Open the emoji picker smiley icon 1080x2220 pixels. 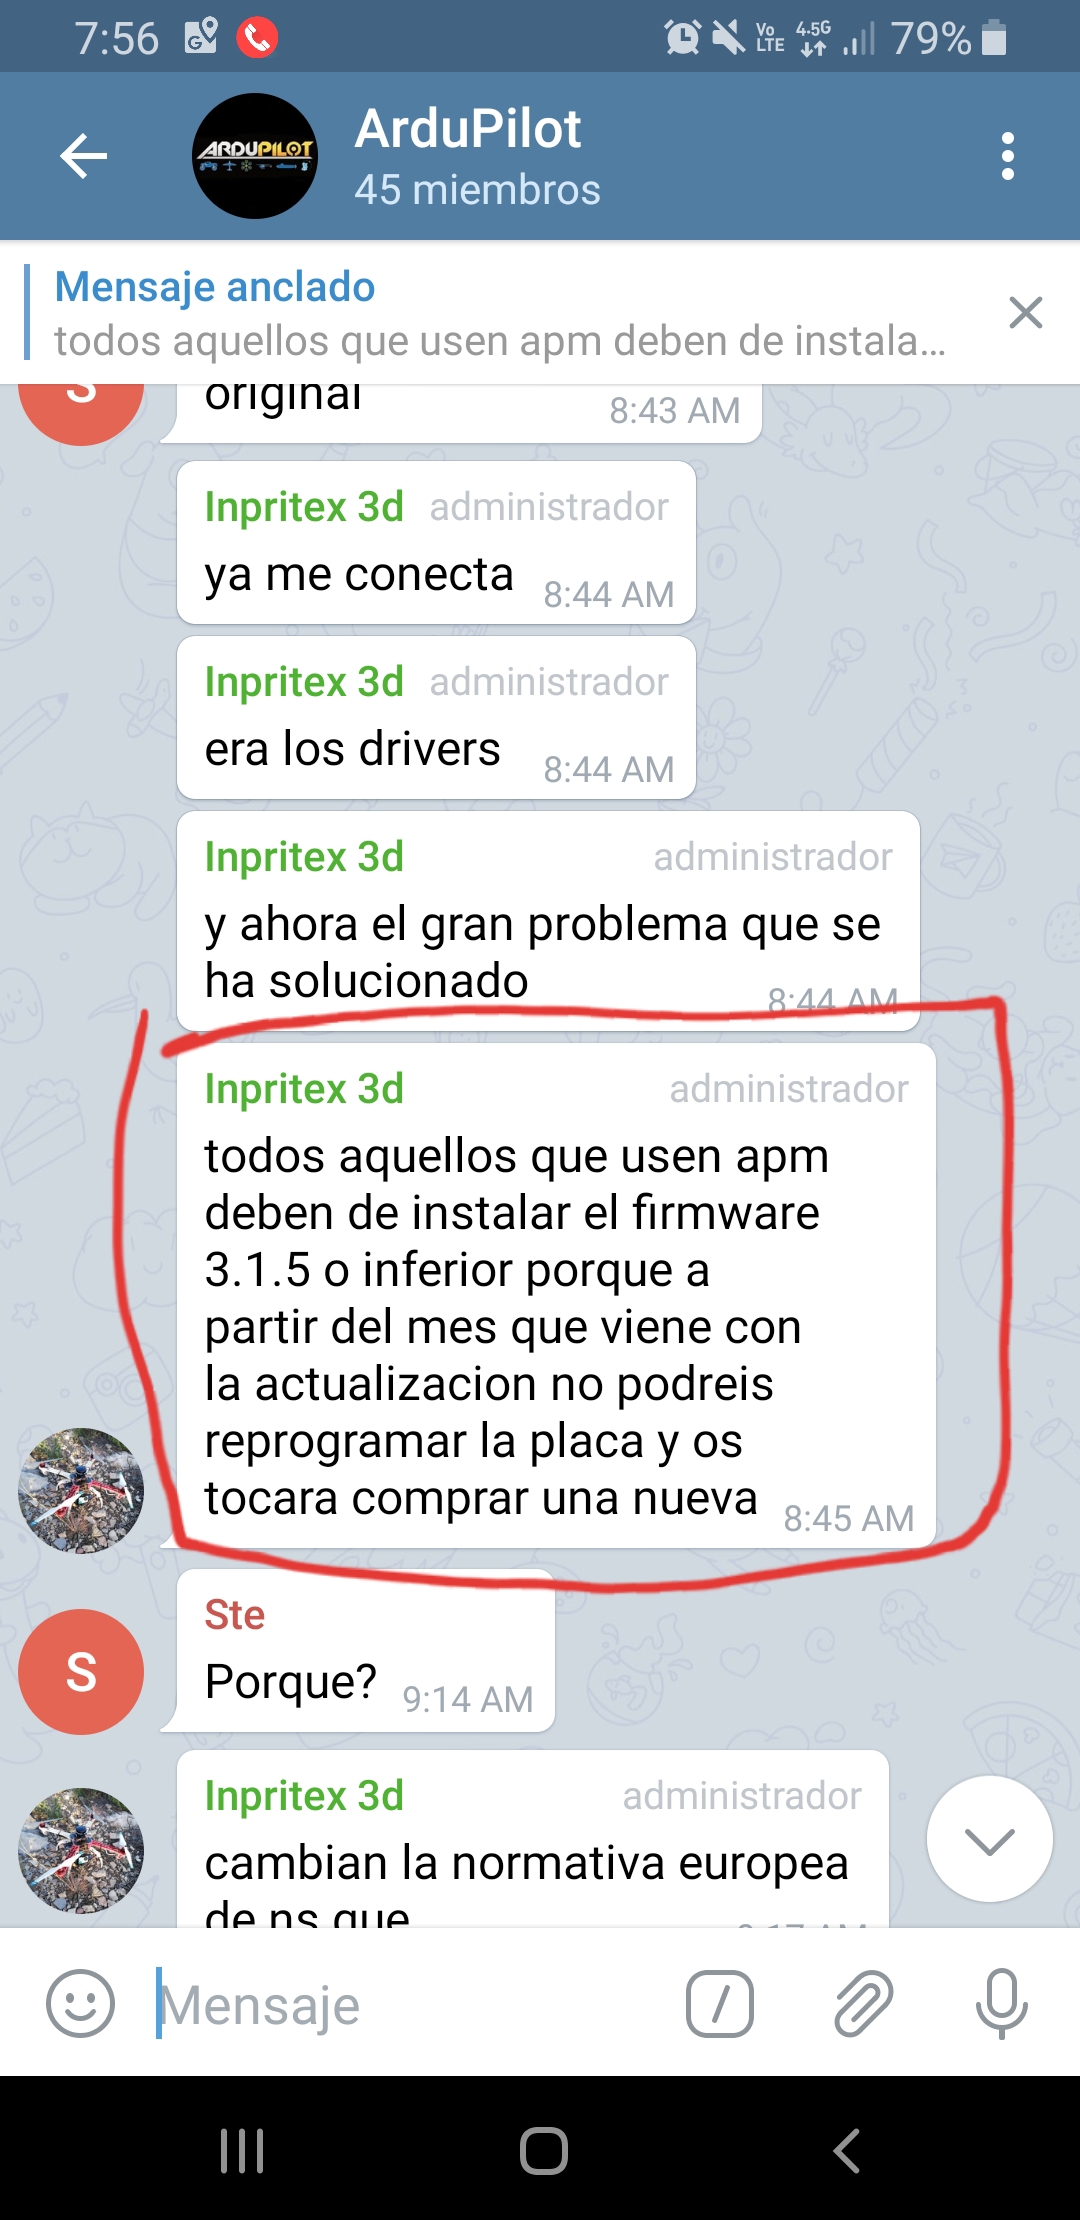click(81, 2004)
